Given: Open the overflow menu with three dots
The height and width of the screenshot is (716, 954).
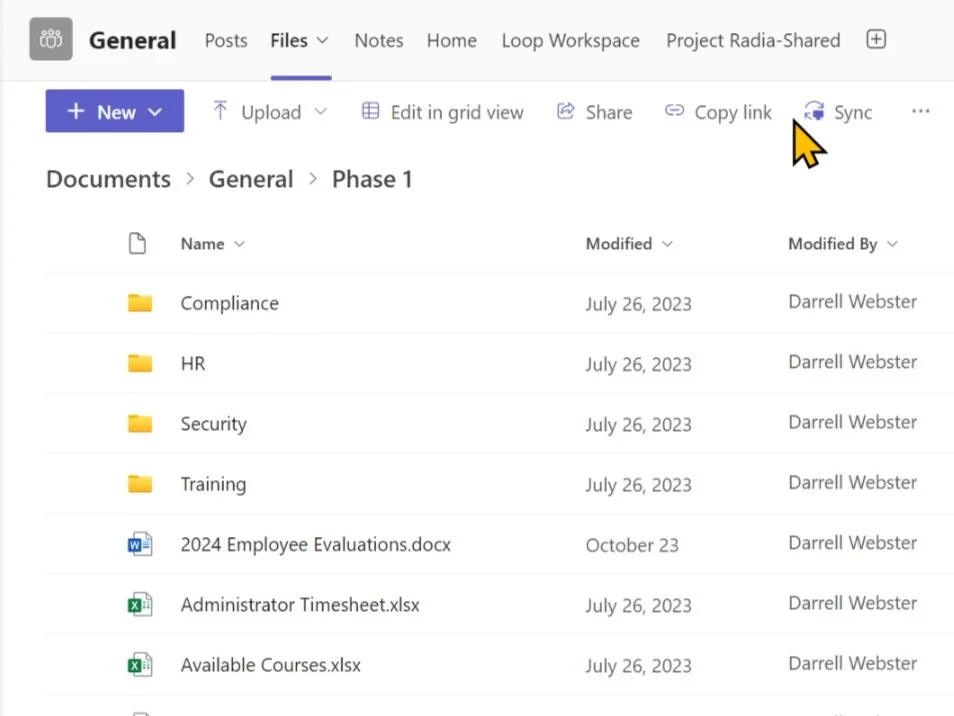Looking at the screenshot, I should click(x=920, y=111).
